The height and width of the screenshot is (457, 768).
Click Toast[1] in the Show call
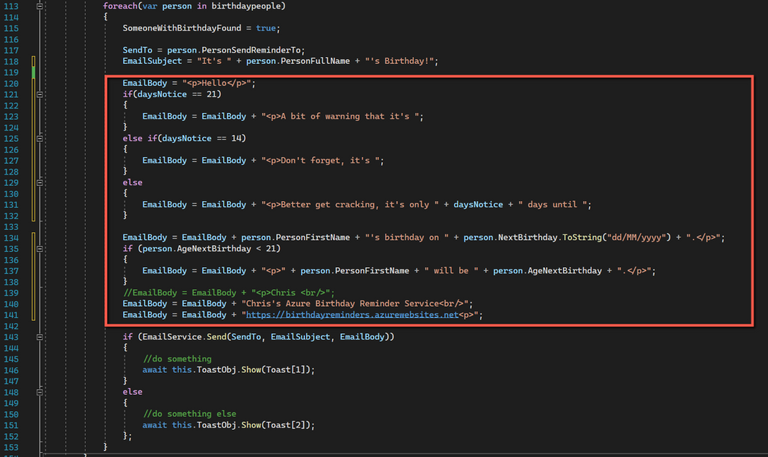(290, 369)
